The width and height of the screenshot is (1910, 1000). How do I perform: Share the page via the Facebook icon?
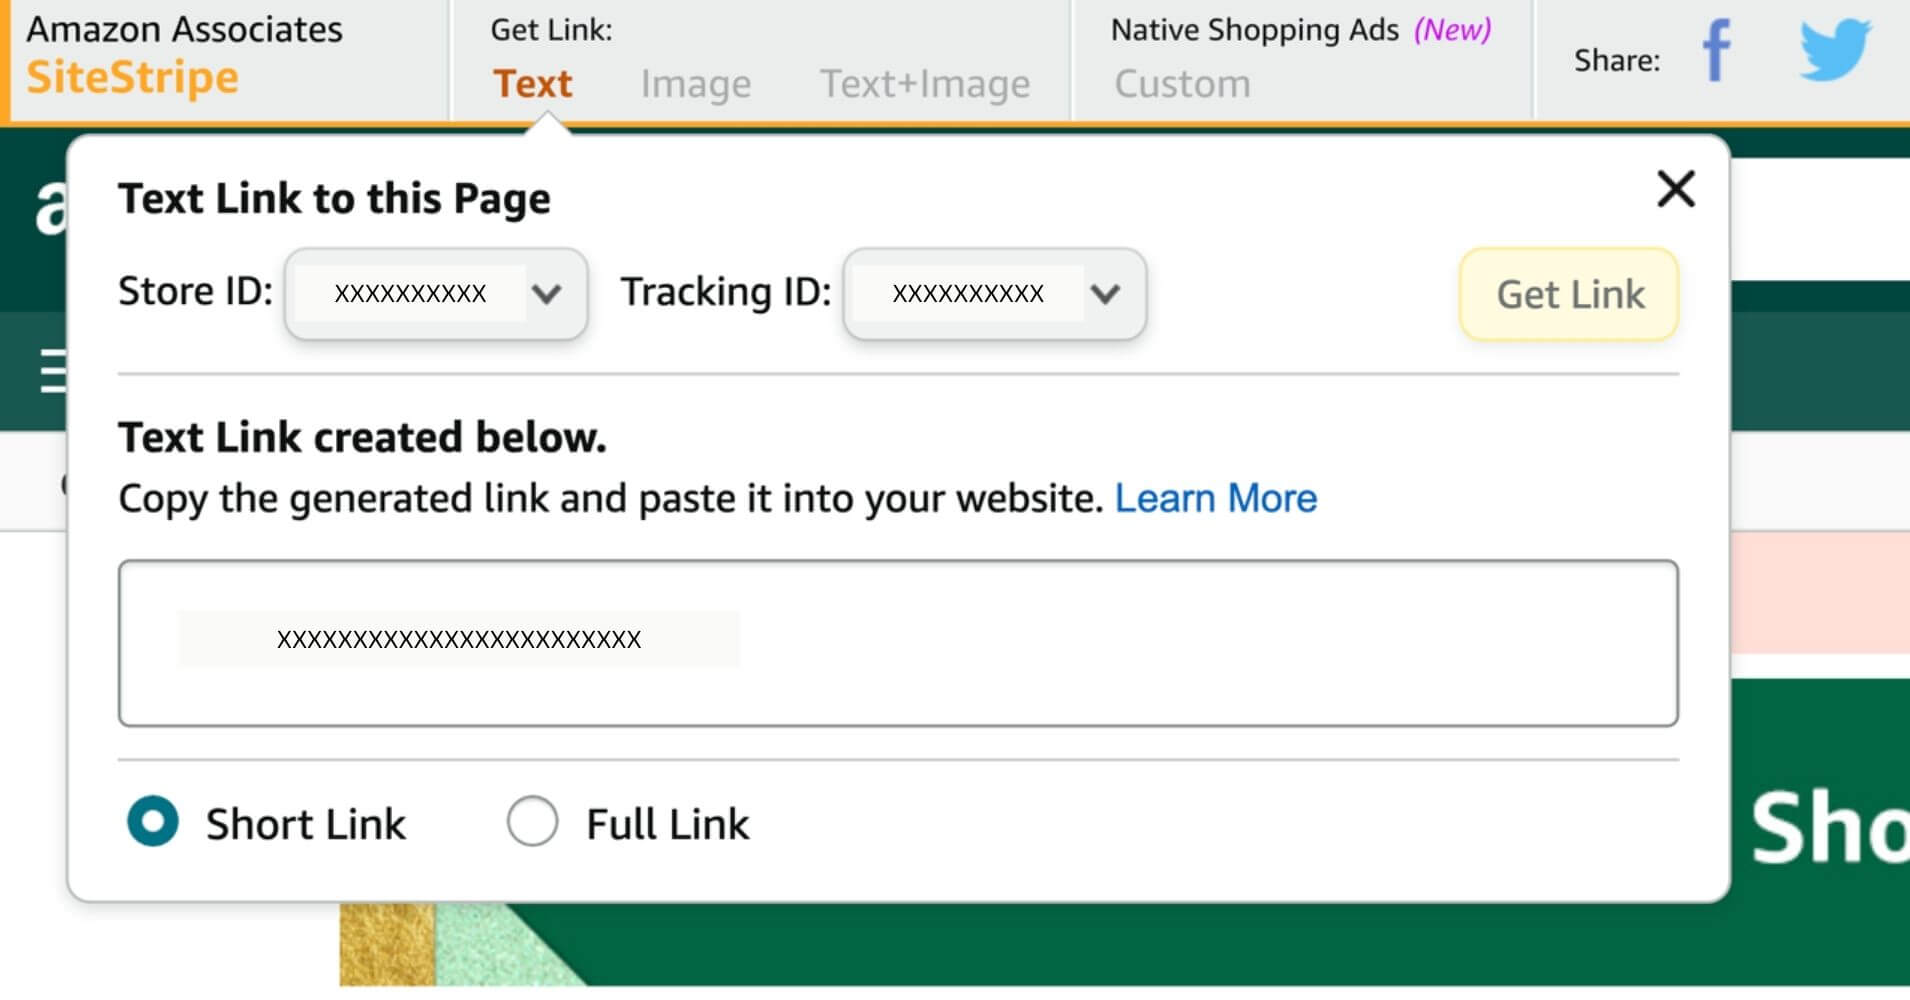pos(1717,50)
